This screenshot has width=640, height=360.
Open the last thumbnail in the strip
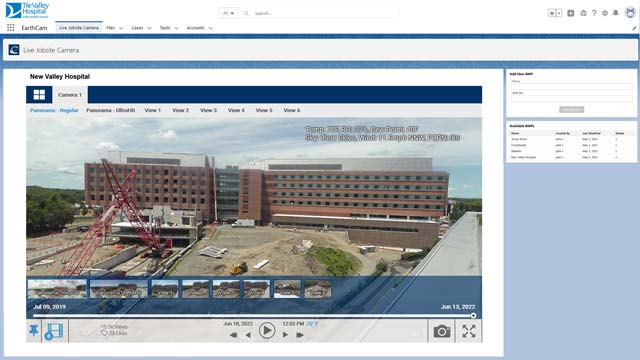pos(318,289)
